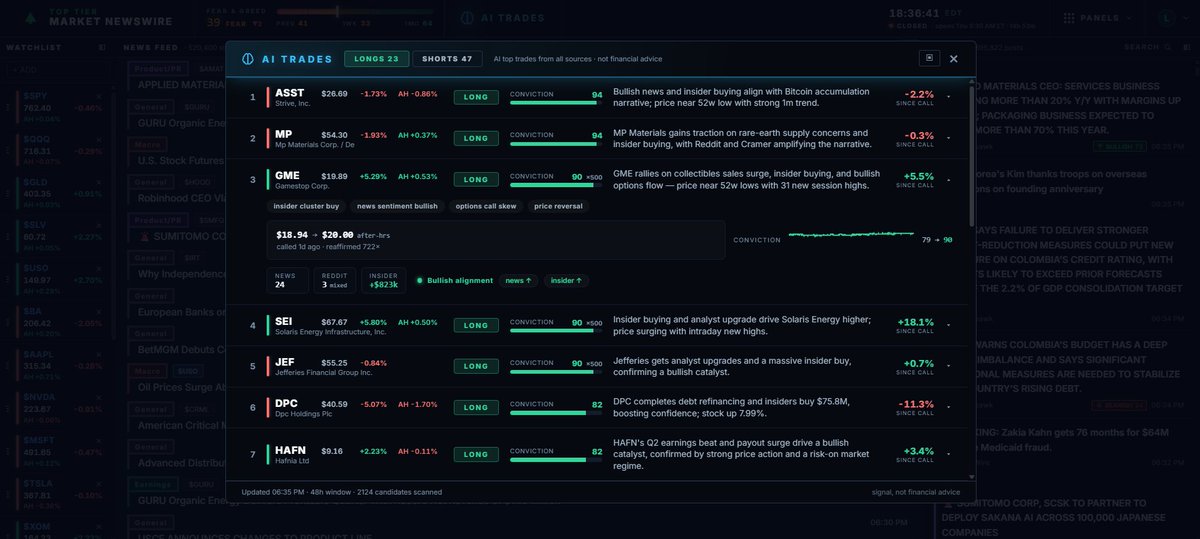Switch to the SHORTS 47 tab
The height and width of the screenshot is (539, 1200).
coord(447,59)
